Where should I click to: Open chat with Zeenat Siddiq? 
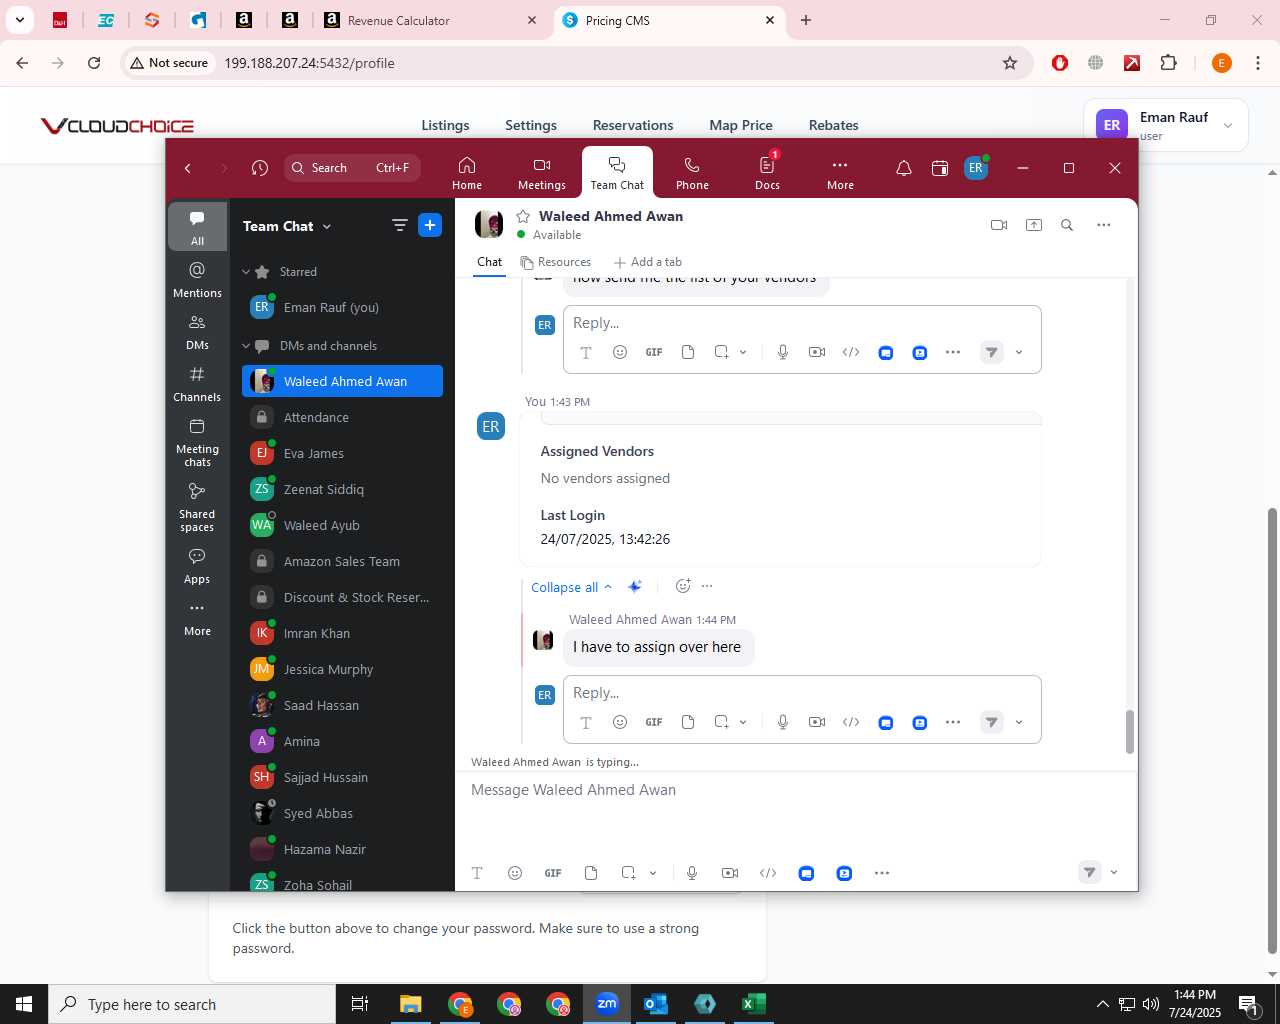click(342, 490)
